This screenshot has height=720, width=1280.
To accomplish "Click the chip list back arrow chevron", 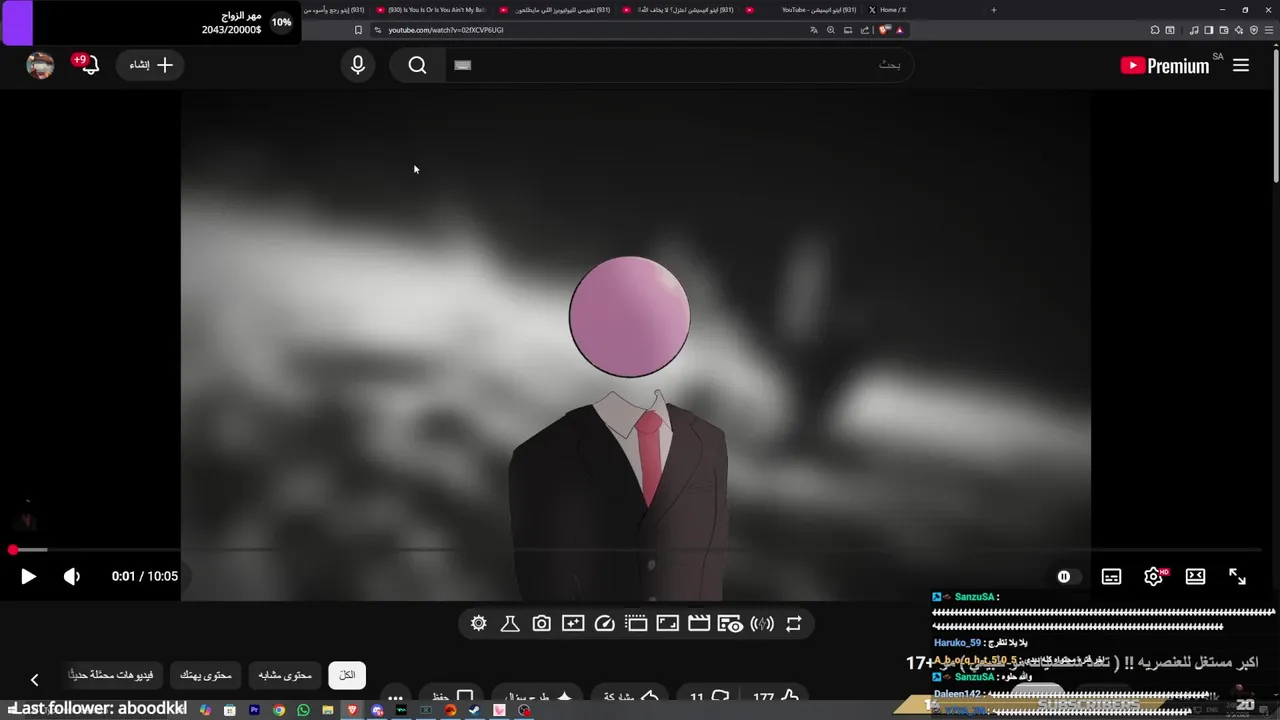I will click(34, 680).
